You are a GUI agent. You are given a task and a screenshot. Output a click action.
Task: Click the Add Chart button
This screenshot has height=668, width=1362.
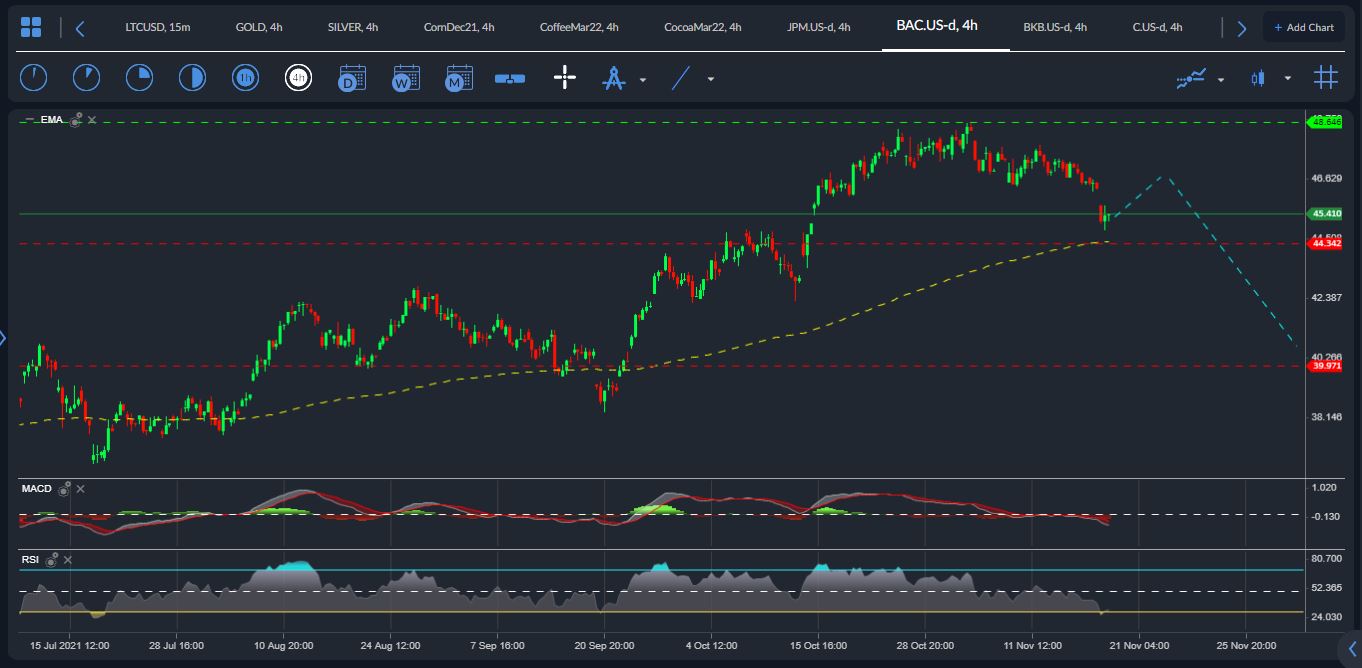point(1303,27)
